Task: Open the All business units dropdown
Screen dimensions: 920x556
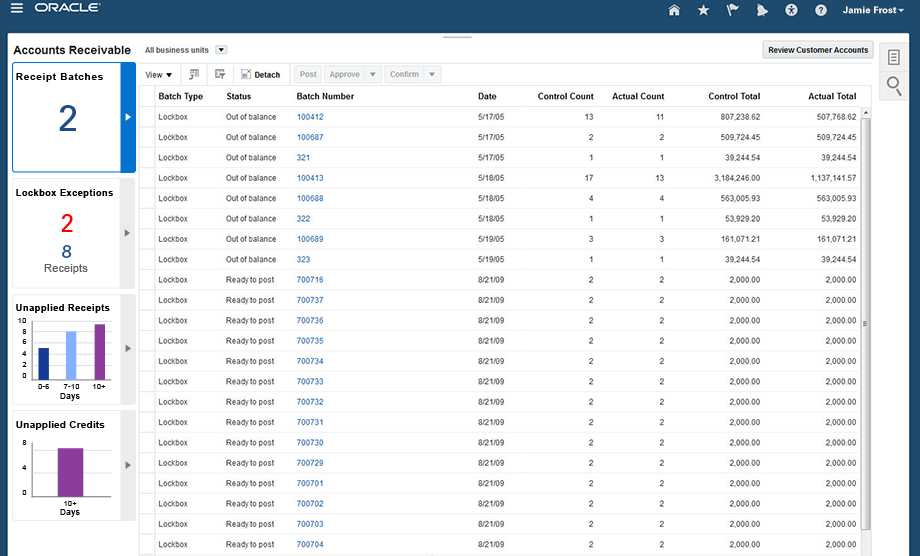Action: point(222,50)
